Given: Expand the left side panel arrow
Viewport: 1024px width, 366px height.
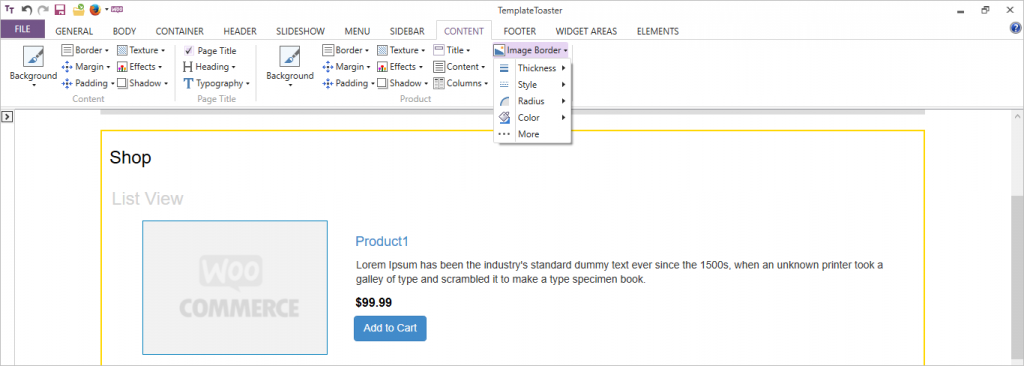Looking at the screenshot, I should click(7, 117).
